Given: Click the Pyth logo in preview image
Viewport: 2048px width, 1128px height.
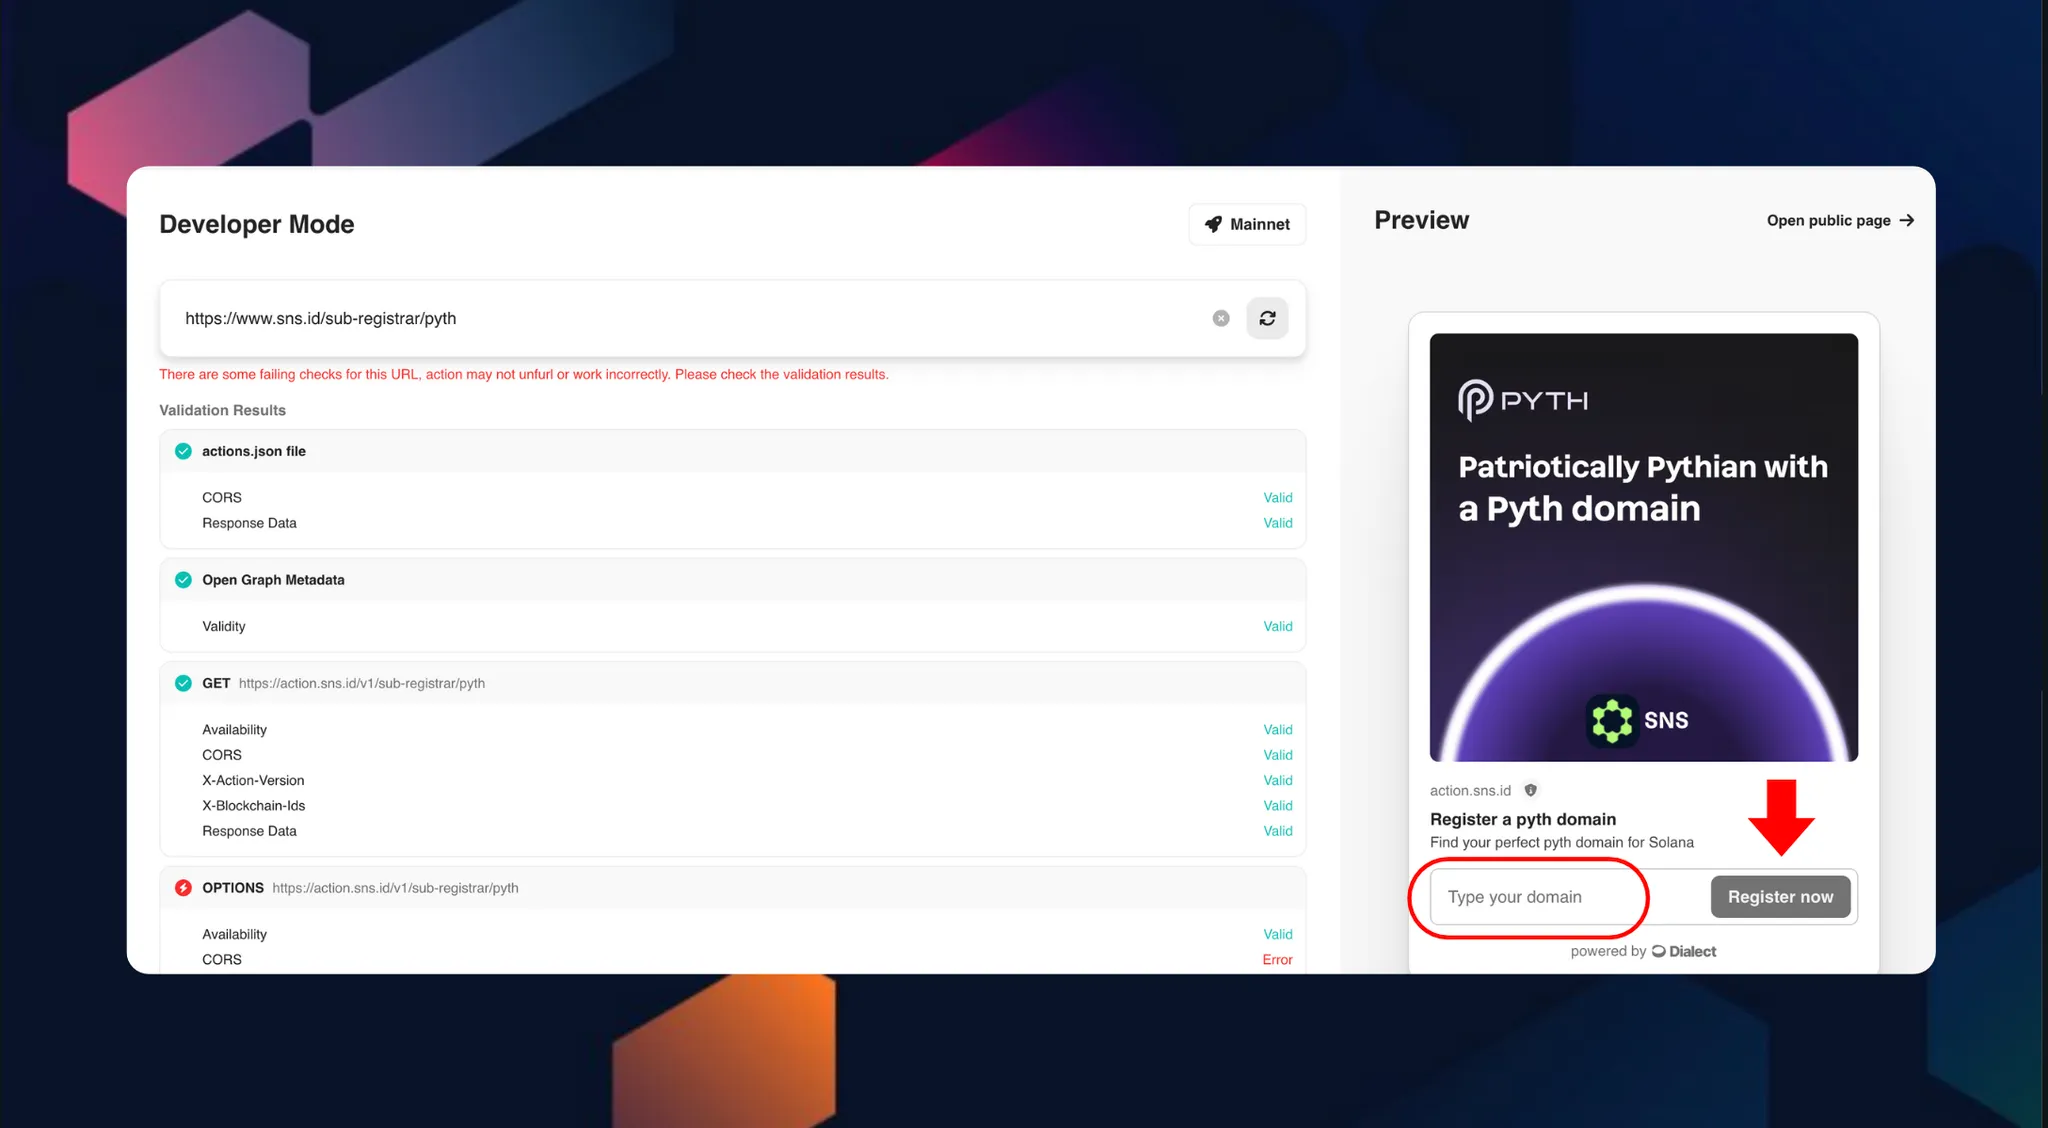Looking at the screenshot, I should click(x=1522, y=400).
